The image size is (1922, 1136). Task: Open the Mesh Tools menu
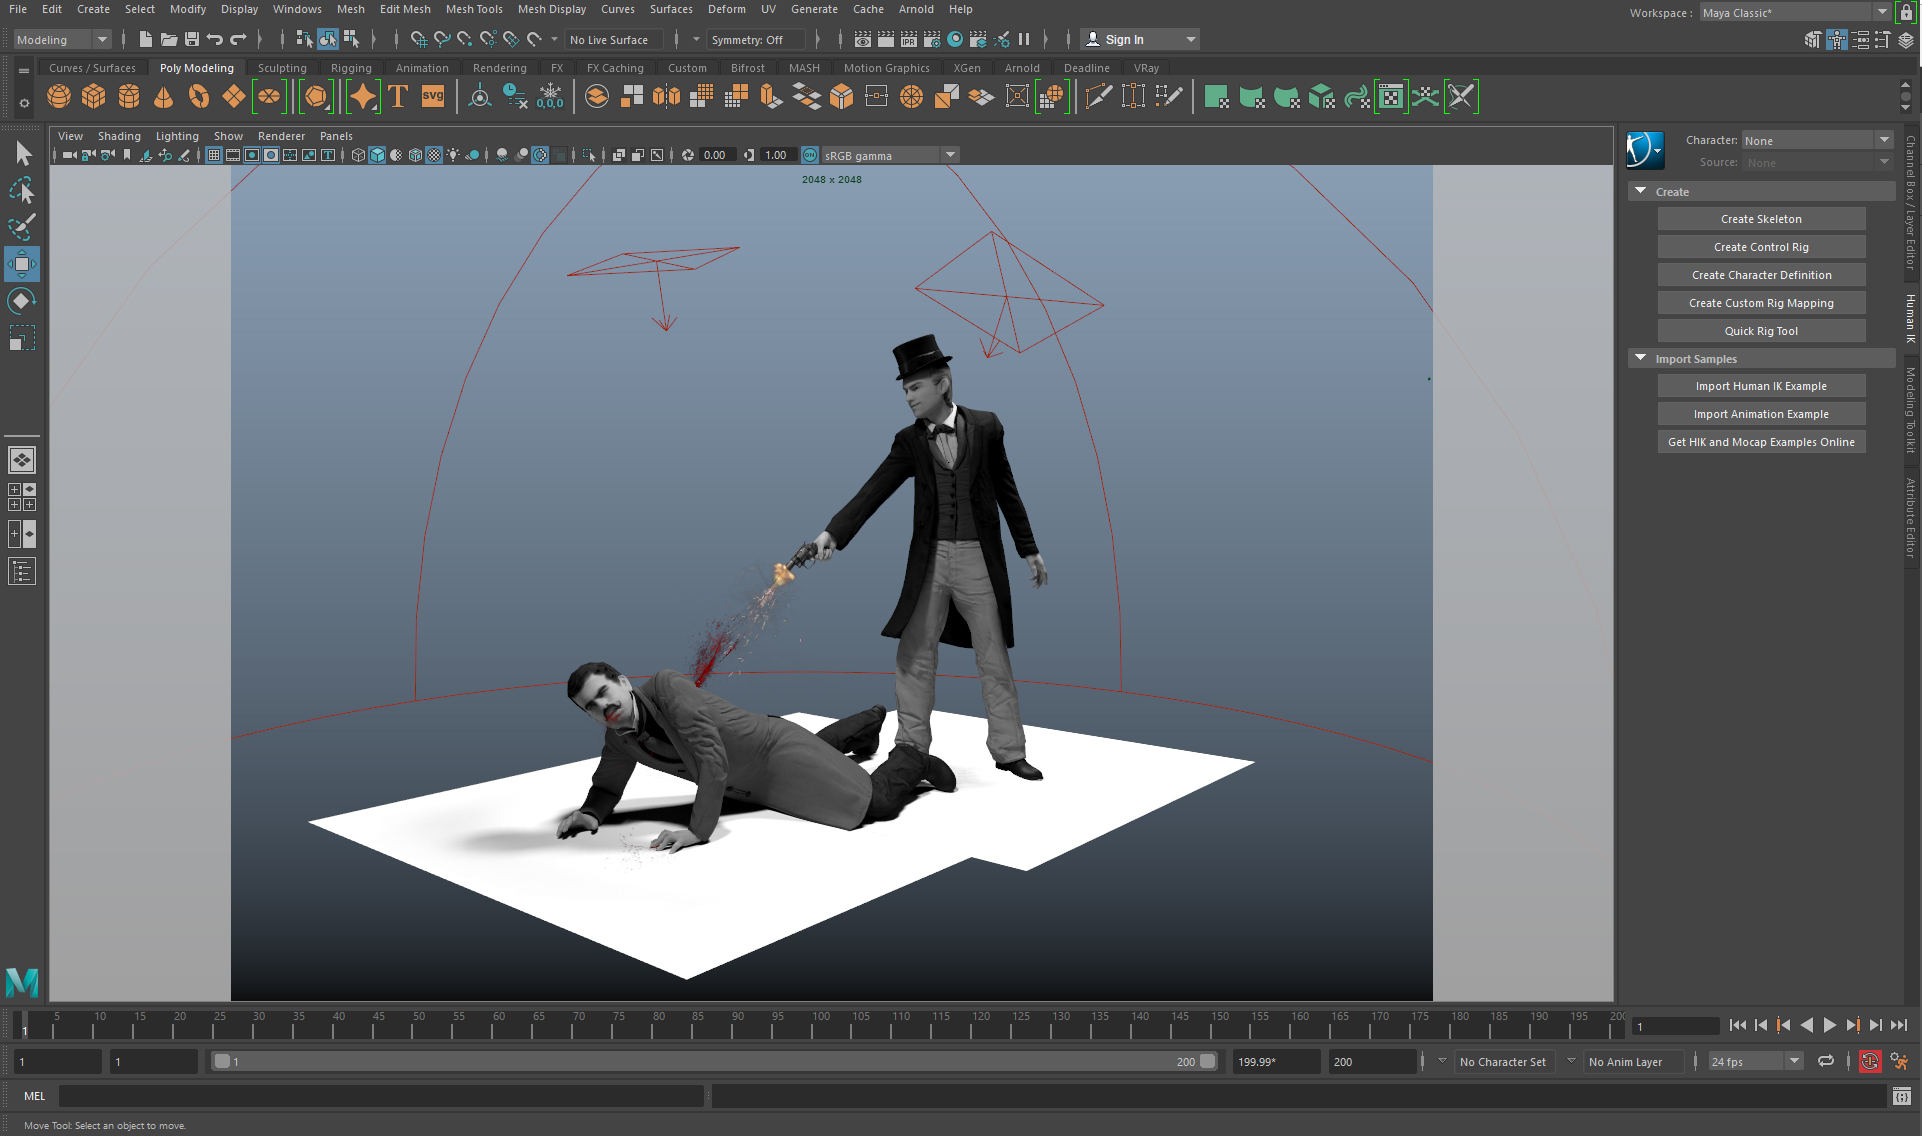coord(474,9)
